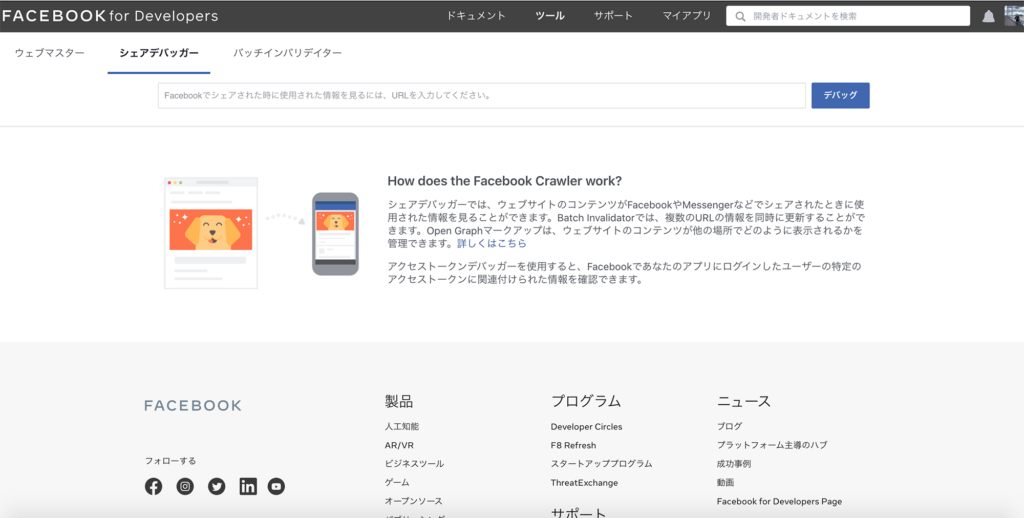1024x518 pixels.
Task: Click the search magnifier icon
Action: coord(740,16)
